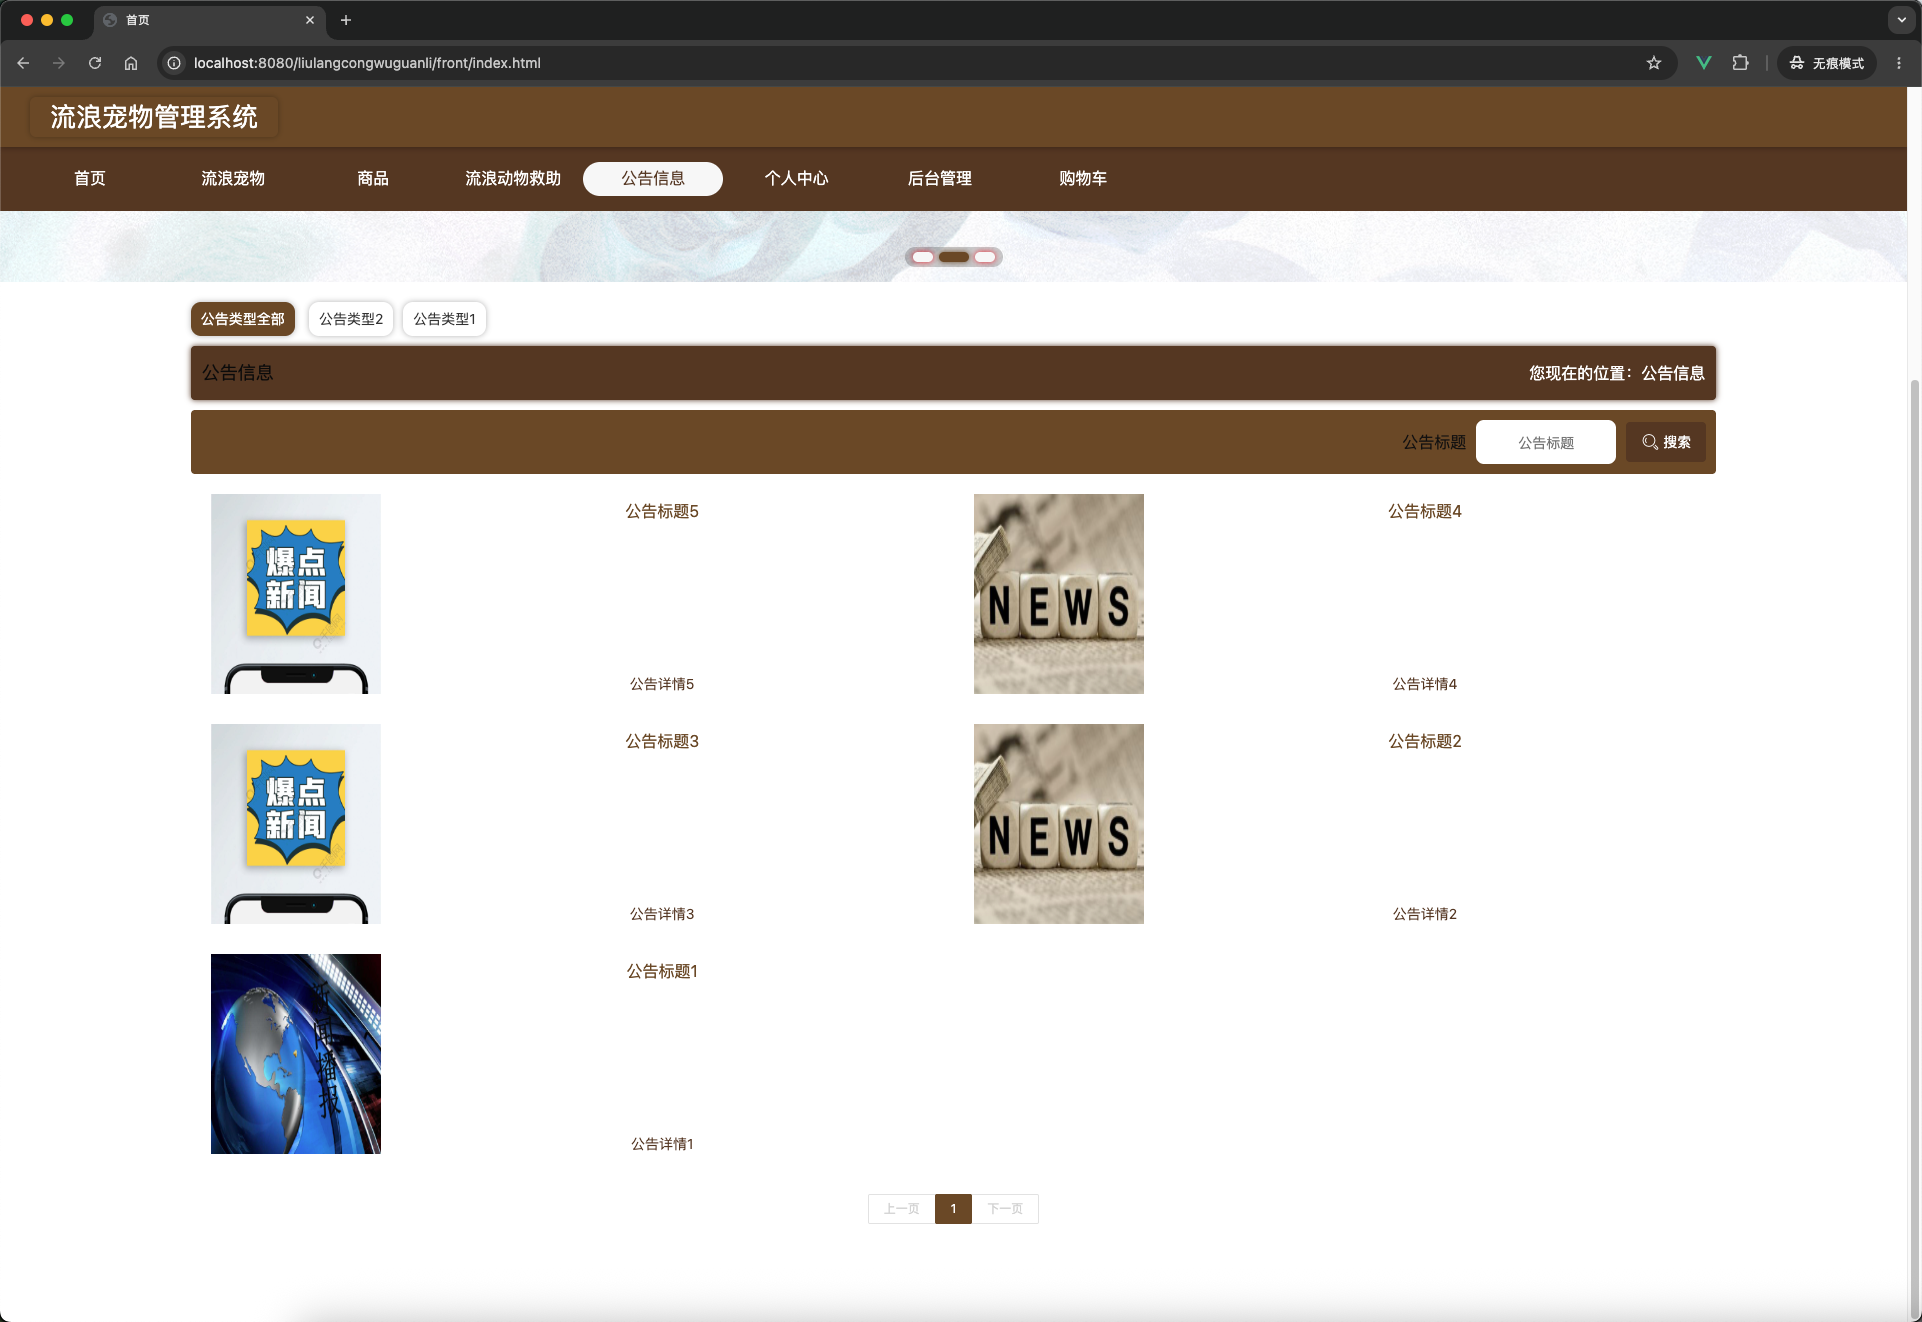Image resolution: width=1922 pixels, height=1322 pixels.
Task: Go to previous page with 上一页
Action: coord(901,1209)
